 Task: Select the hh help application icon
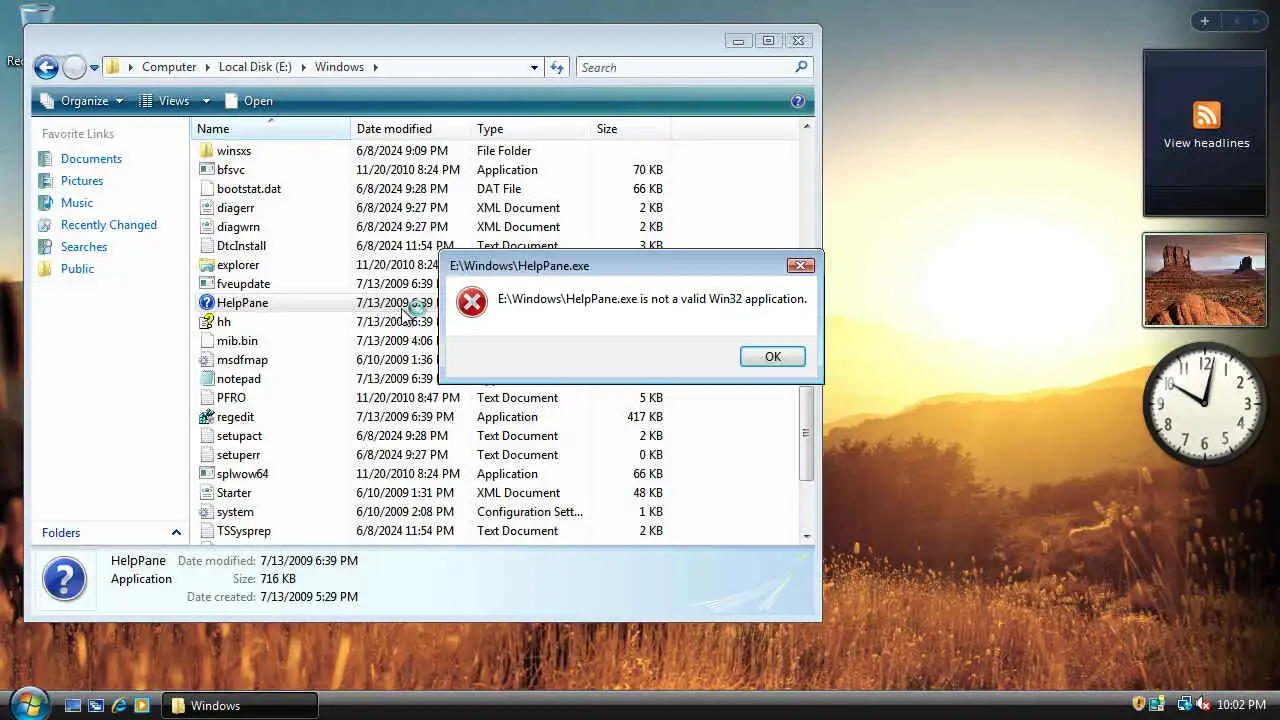[207, 322]
